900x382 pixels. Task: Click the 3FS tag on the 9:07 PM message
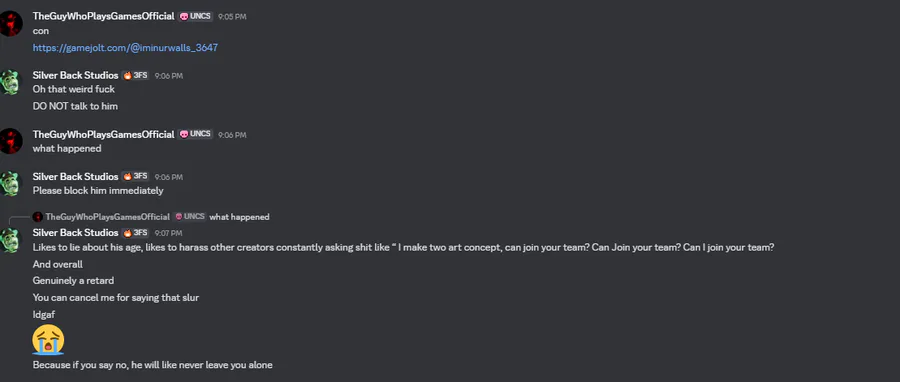[135, 233]
